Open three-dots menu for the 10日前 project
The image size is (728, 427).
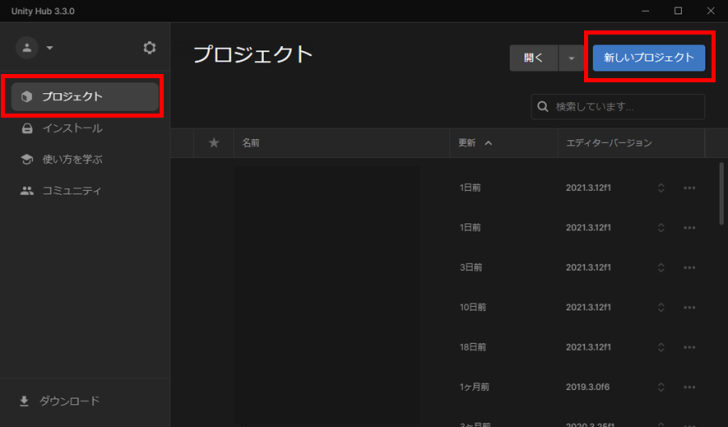[689, 307]
